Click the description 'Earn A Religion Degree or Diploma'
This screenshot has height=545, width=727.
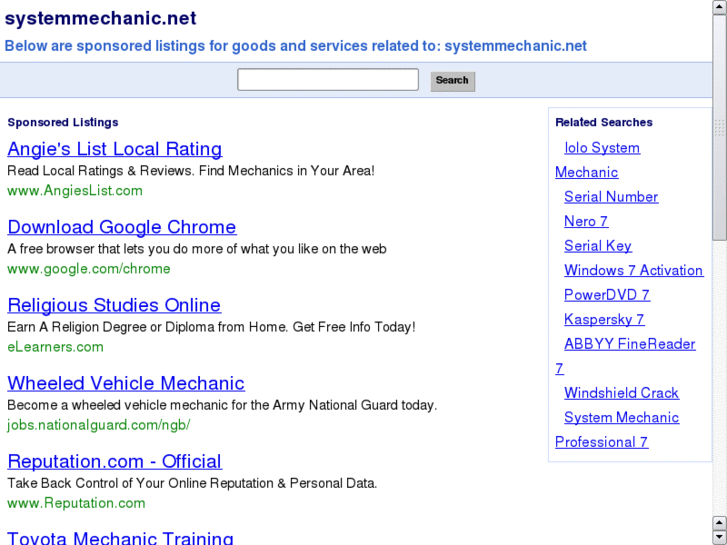pyautogui.click(x=211, y=327)
